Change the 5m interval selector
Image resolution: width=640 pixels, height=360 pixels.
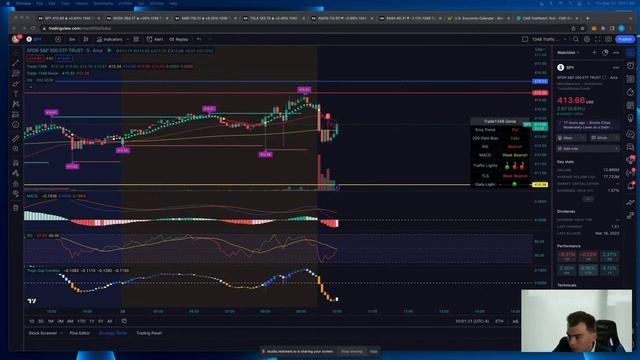point(72,39)
